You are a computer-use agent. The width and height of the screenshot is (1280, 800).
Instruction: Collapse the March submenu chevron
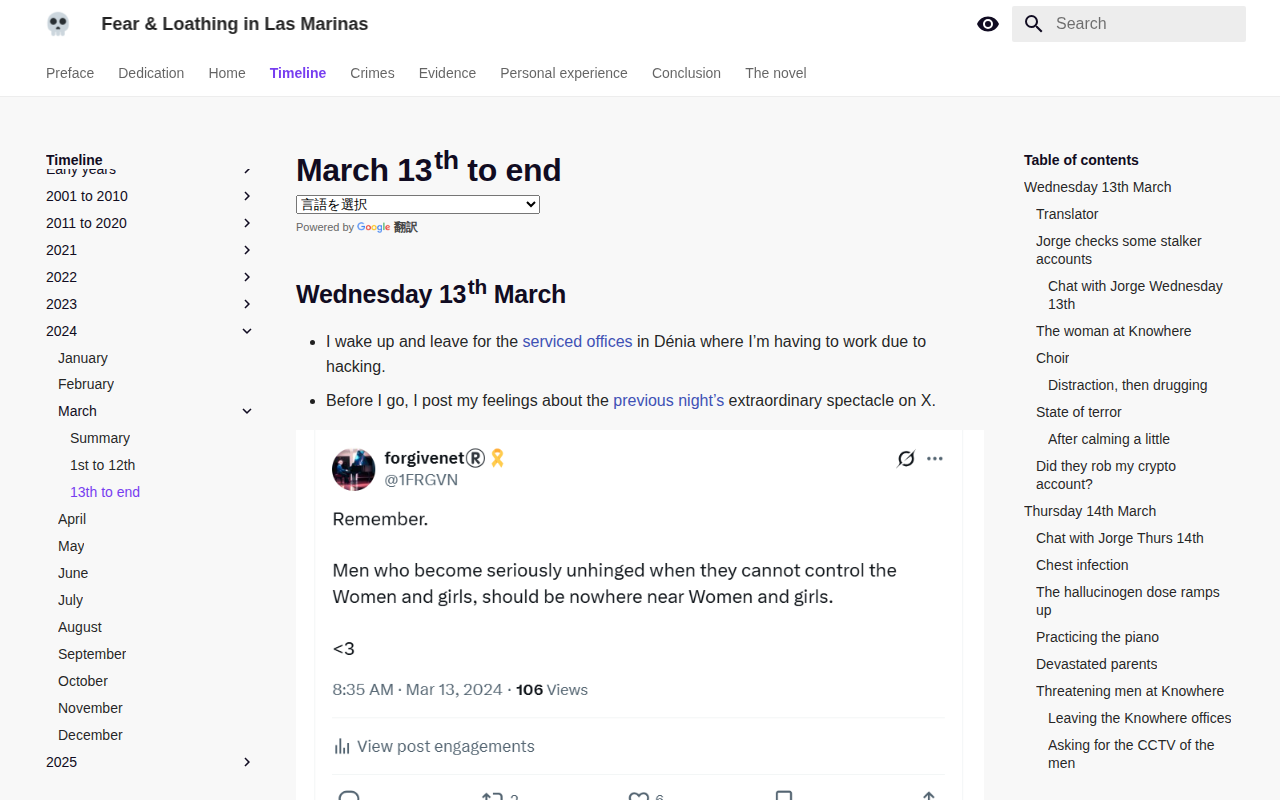pyautogui.click(x=247, y=411)
